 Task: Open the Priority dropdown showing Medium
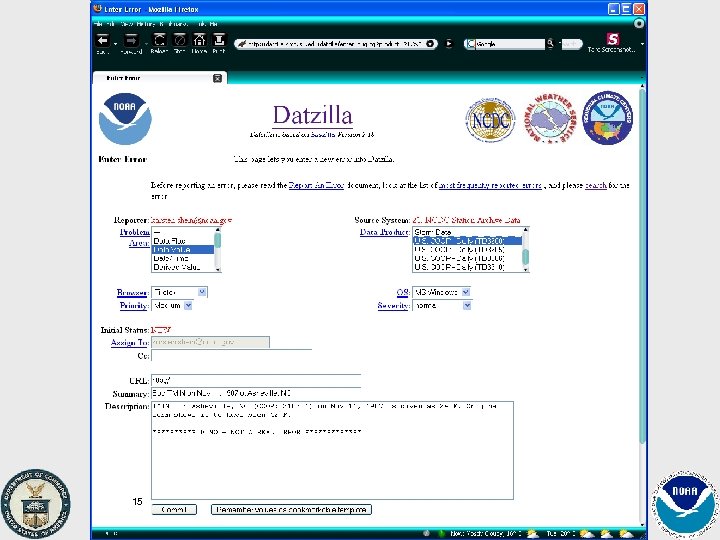(x=172, y=305)
